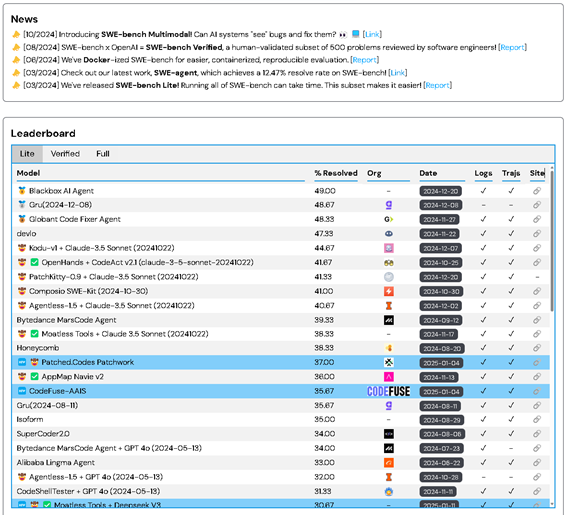Open site link icon for Blackbox AI Agent

(x=537, y=191)
